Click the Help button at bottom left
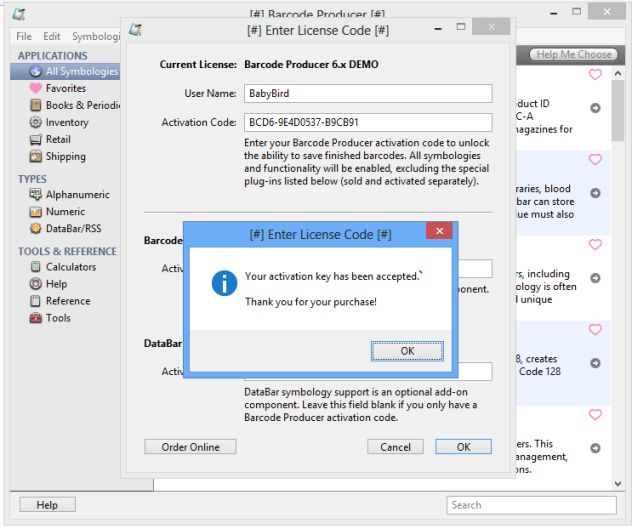The height and width of the screenshot is (529, 632). point(47,505)
